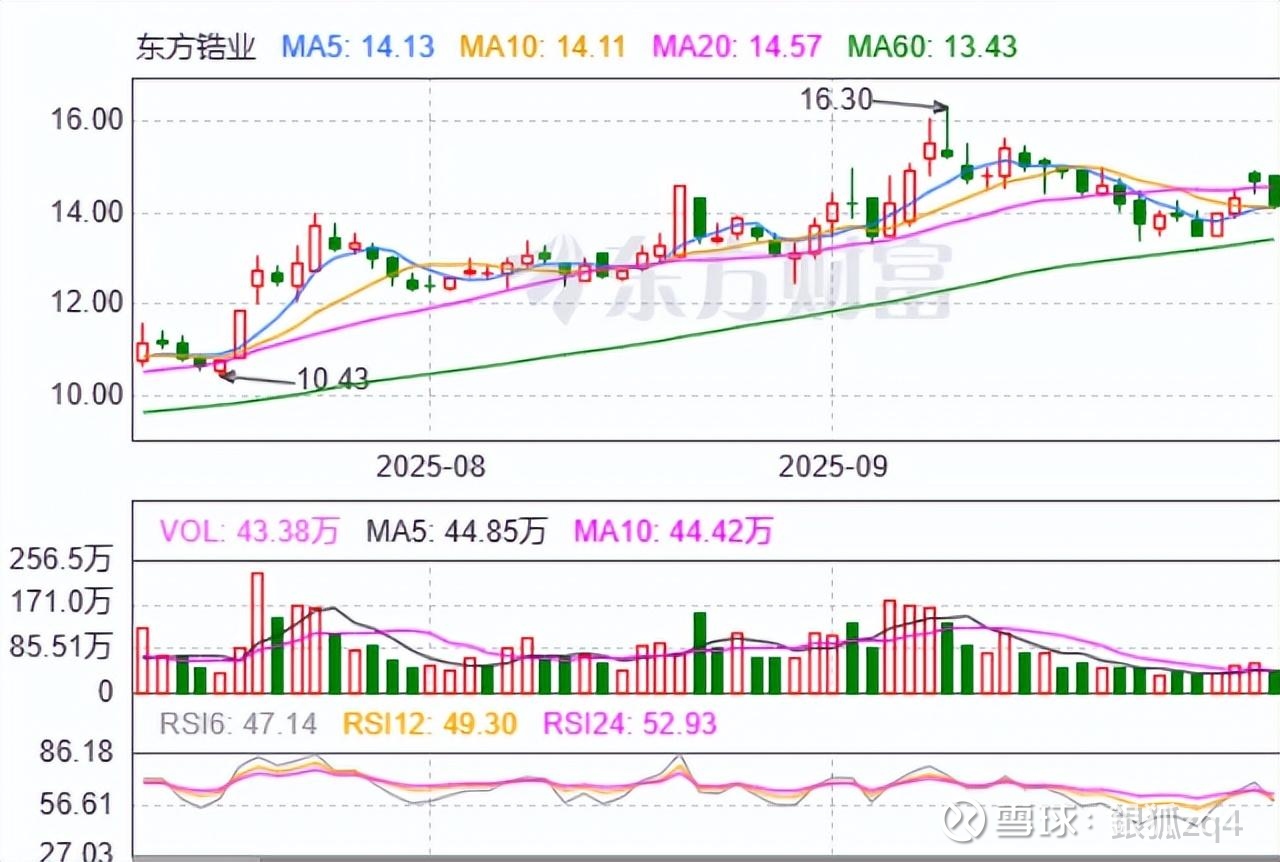Select the MA10: 14.11 indicator label
1280x862 pixels.
543,46
